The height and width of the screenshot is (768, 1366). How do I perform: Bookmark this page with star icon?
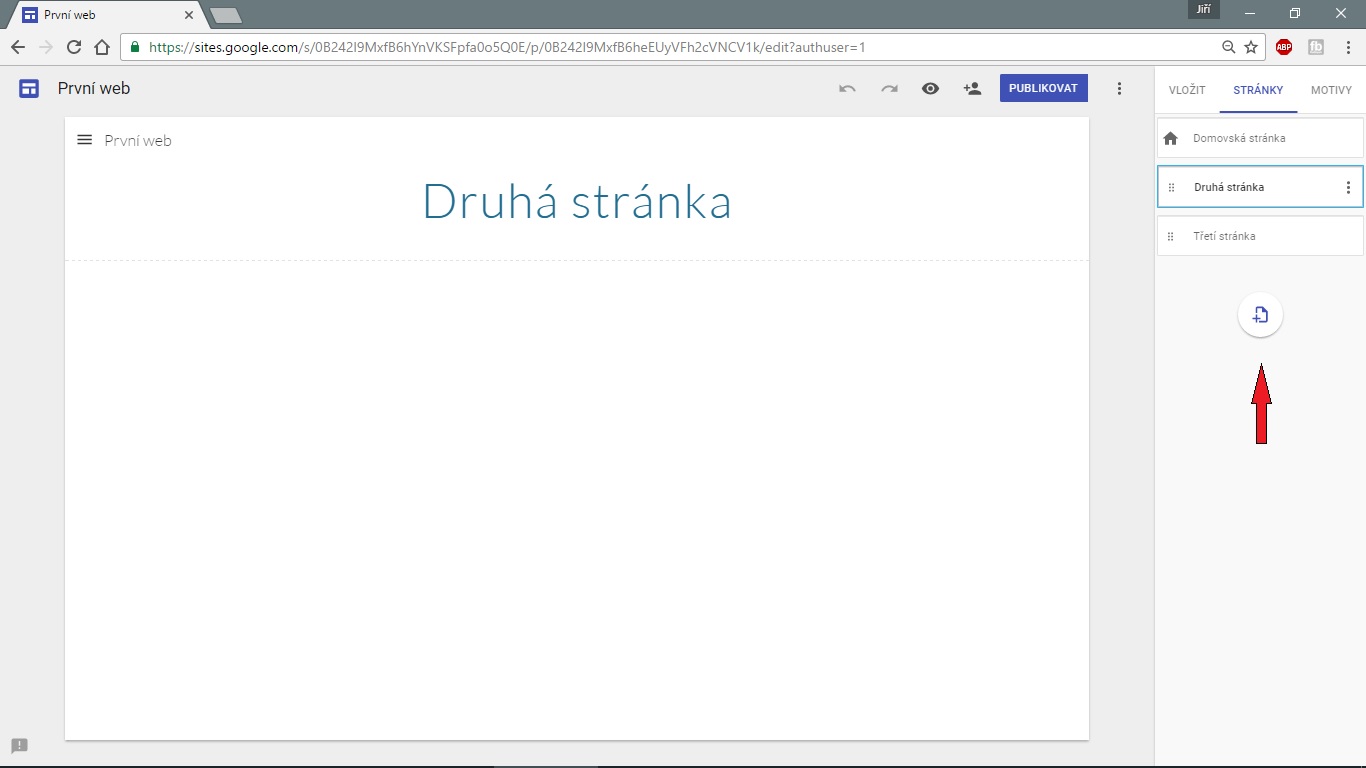click(x=1251, y=47)
